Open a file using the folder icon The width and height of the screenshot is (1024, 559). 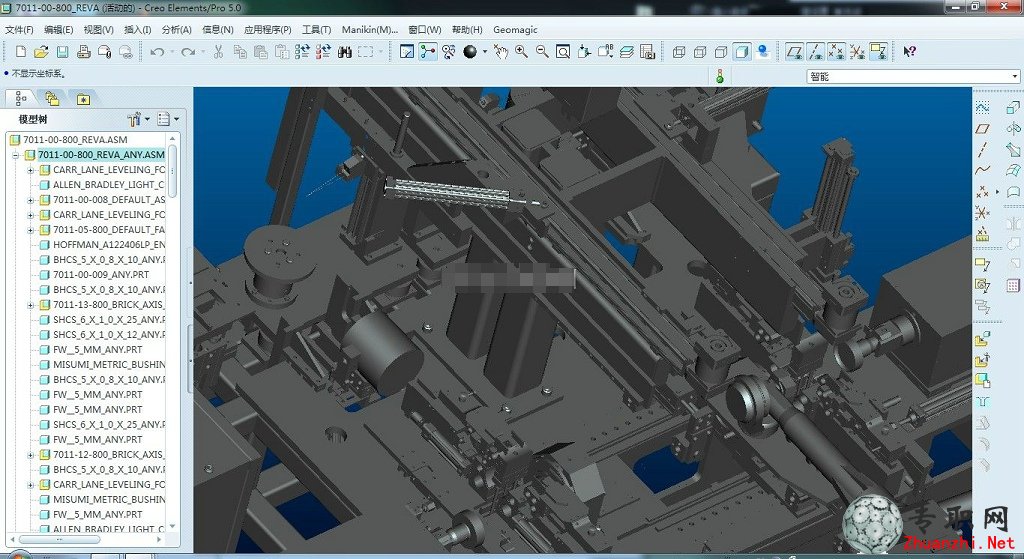coord(41,52)
